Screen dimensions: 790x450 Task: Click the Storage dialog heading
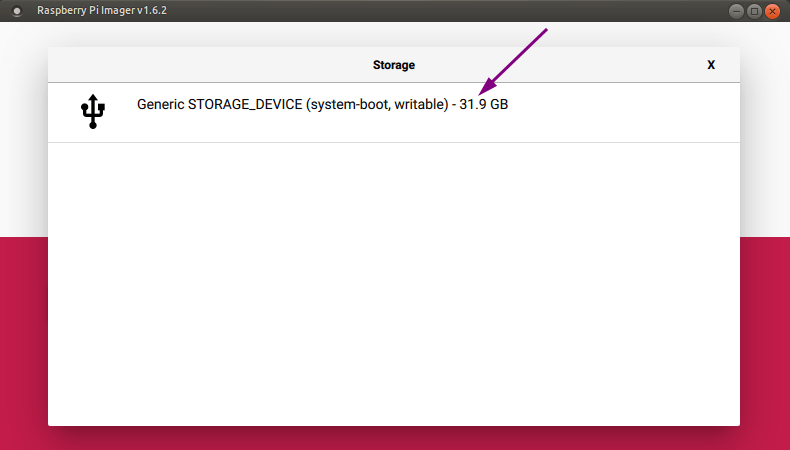coord(394,65)
